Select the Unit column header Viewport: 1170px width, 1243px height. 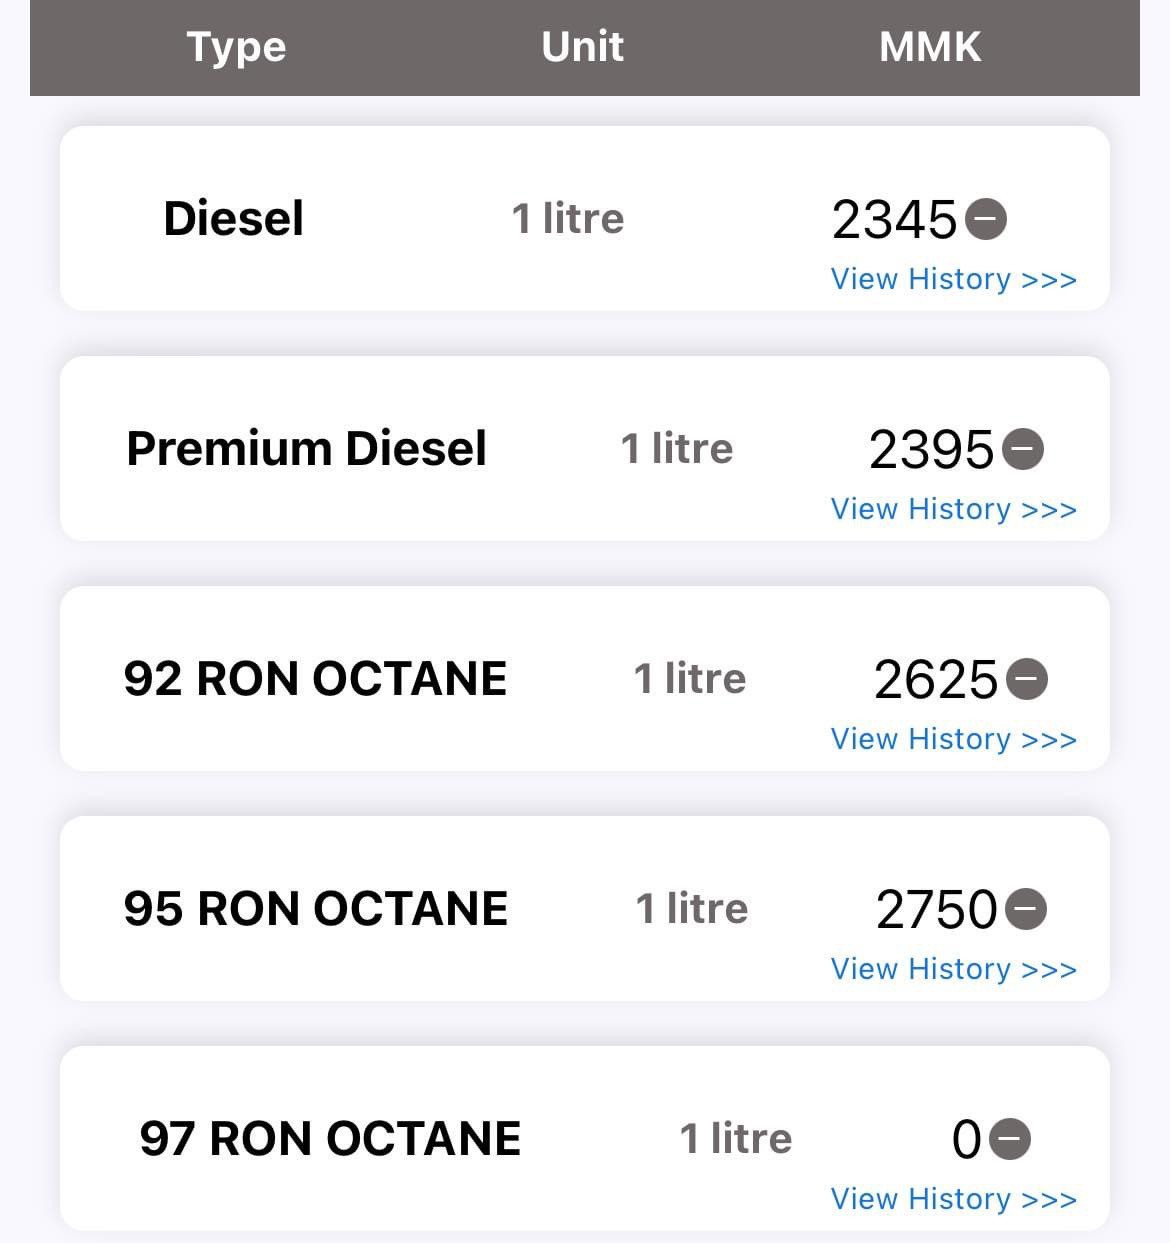582,47
